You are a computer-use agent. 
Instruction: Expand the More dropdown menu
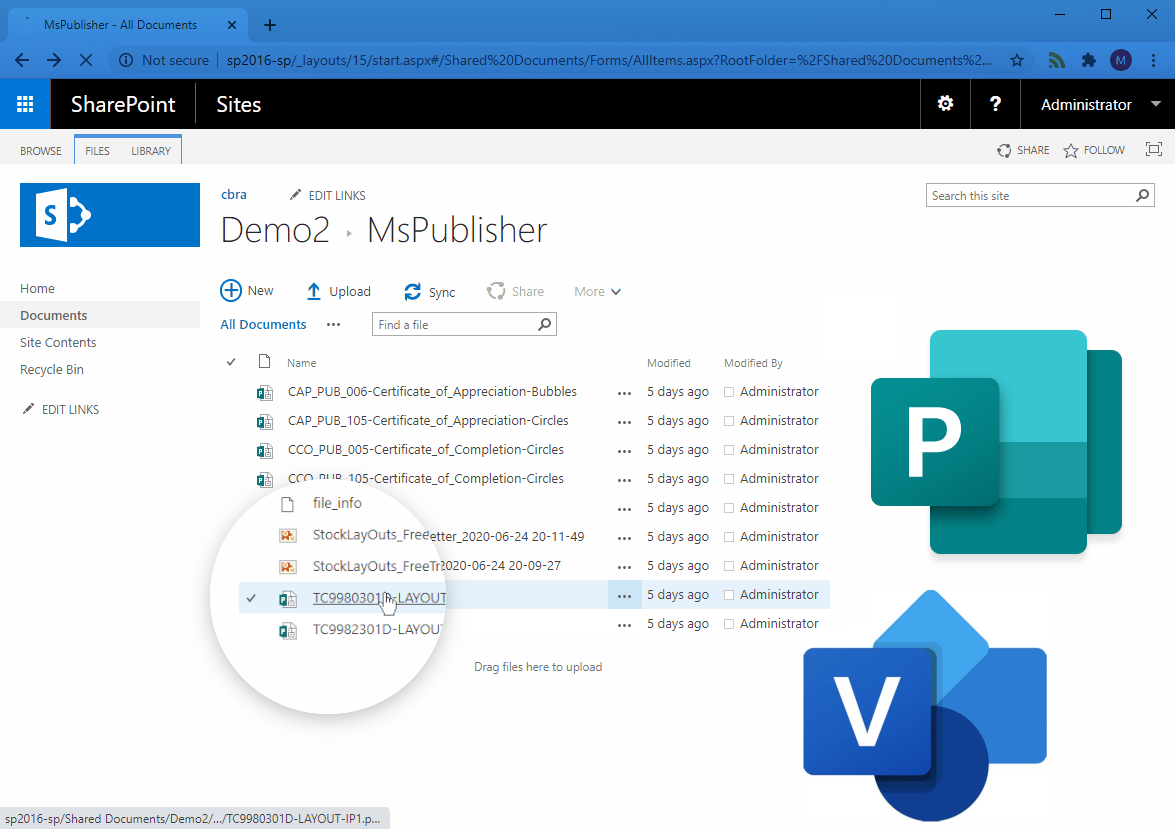pos(597,291)
